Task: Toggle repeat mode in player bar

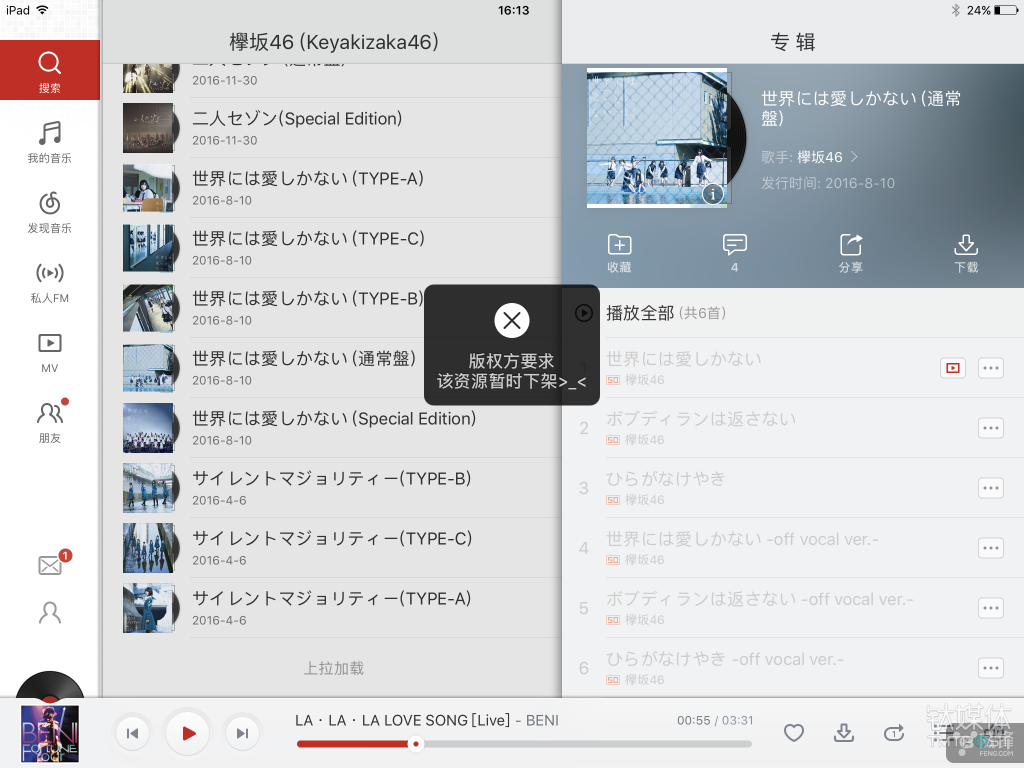Action: 894,733
